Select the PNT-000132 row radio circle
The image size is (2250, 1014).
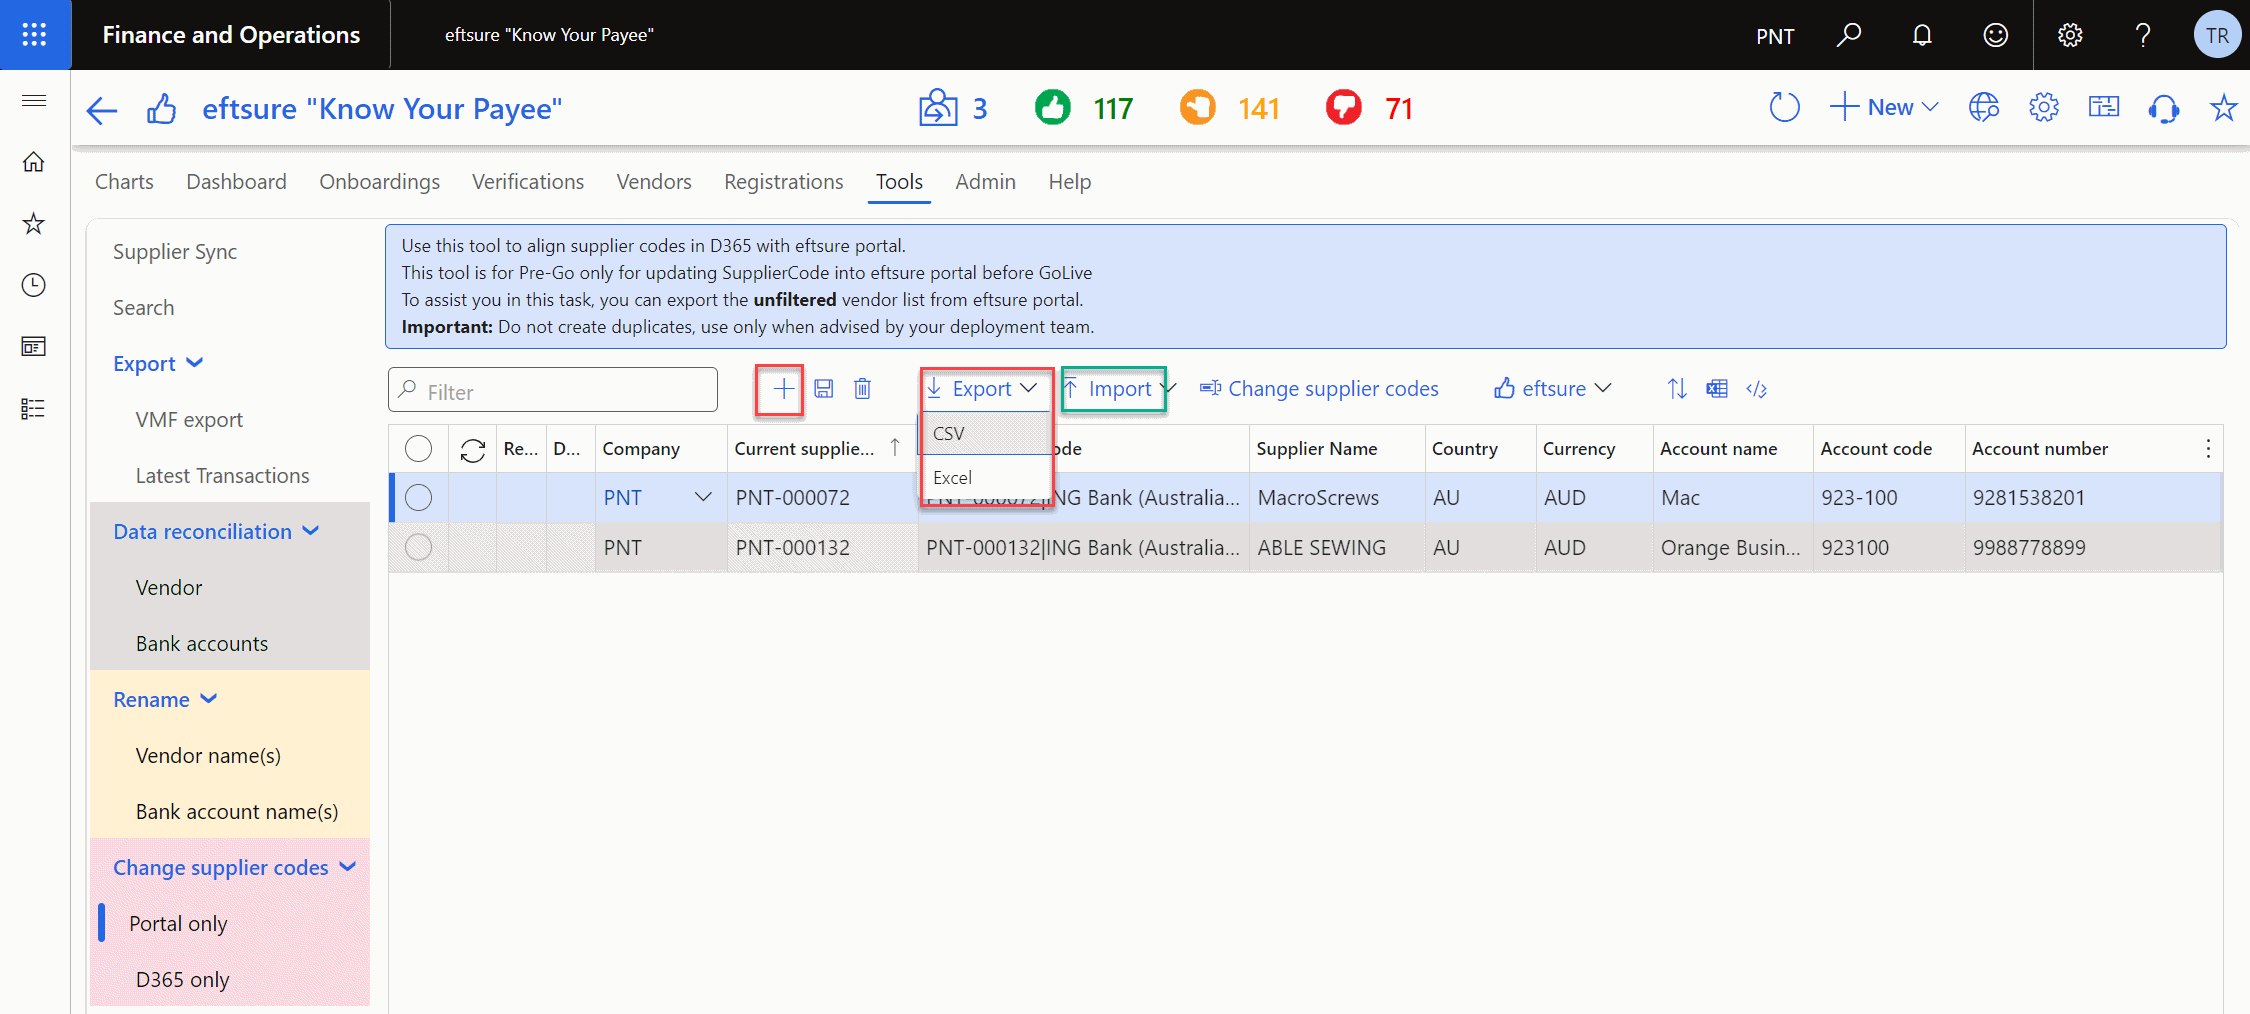[x=419, y=547]
